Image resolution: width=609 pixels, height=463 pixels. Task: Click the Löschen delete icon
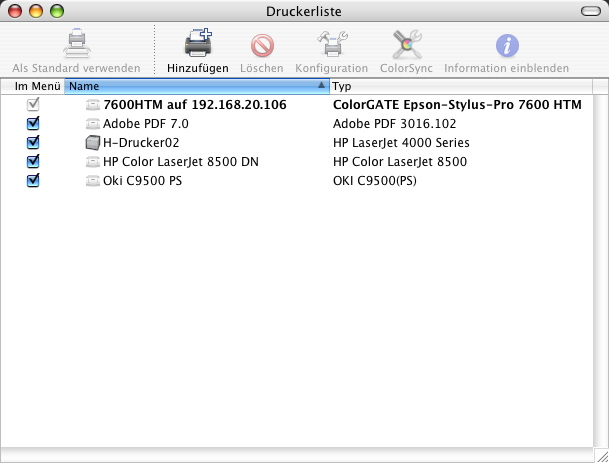point(262,45)
